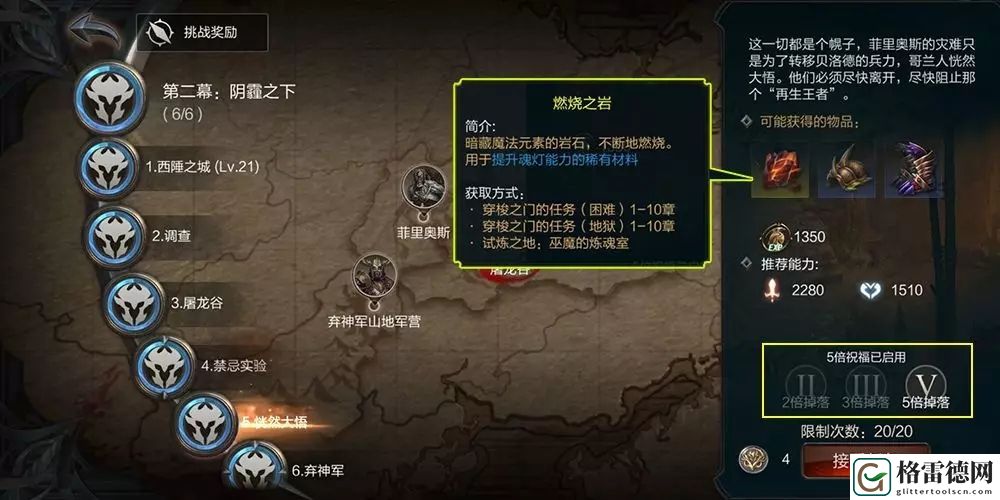Screen dimensions: 1000x500
Task: Open stage 2.调查 in the list
Action: pyautogui.click(x=153, y=237)
